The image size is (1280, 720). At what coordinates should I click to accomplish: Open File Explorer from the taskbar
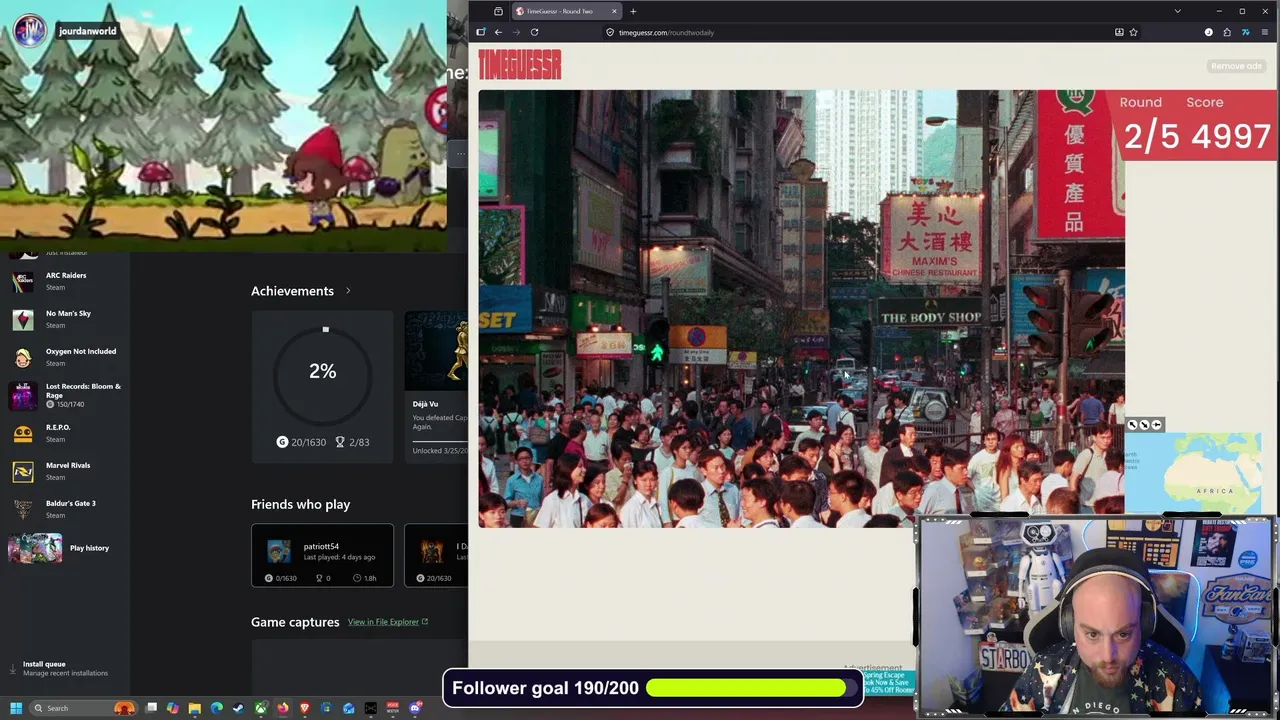(195, 708)
